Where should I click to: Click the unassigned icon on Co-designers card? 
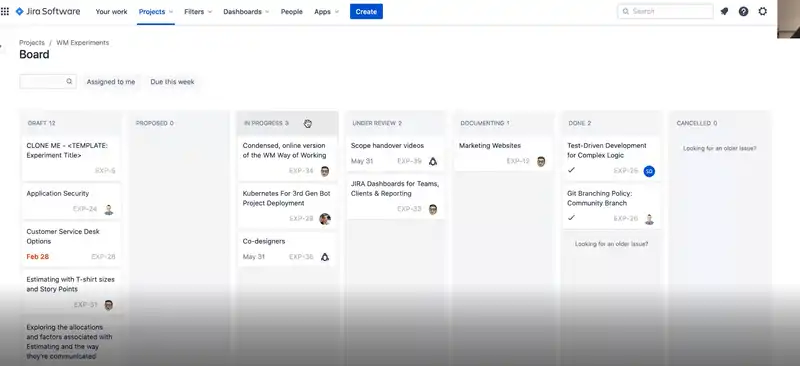(325, 257)
